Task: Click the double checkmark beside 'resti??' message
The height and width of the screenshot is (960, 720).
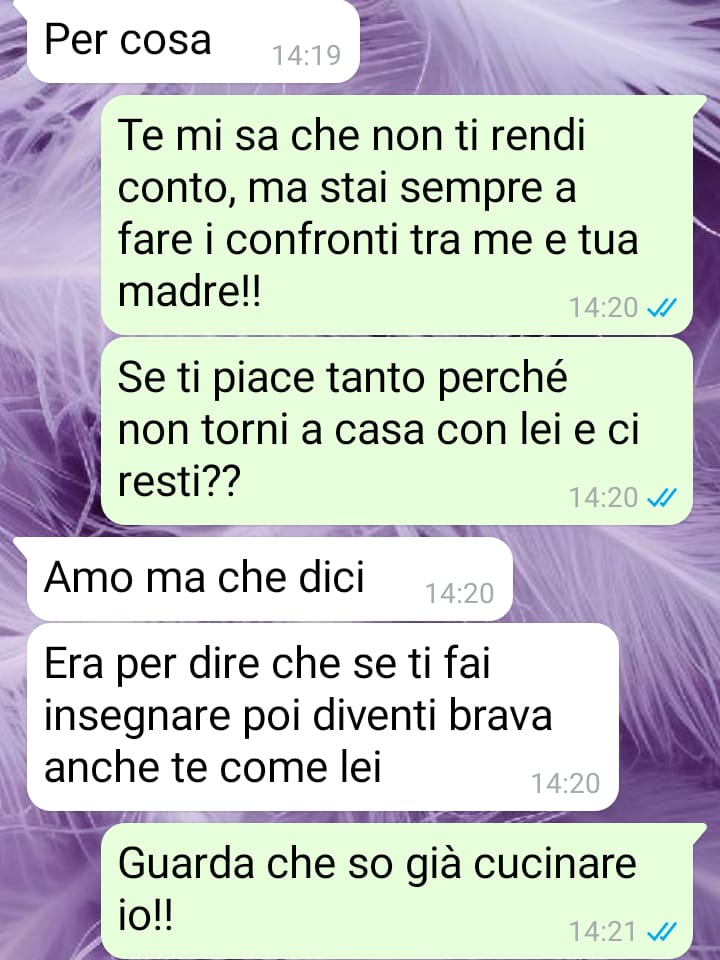Action: click(x=662, y=498)
